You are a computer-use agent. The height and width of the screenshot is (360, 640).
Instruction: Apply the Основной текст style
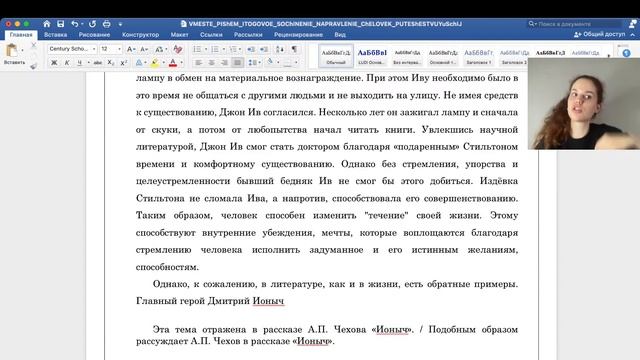coord(443,56)
